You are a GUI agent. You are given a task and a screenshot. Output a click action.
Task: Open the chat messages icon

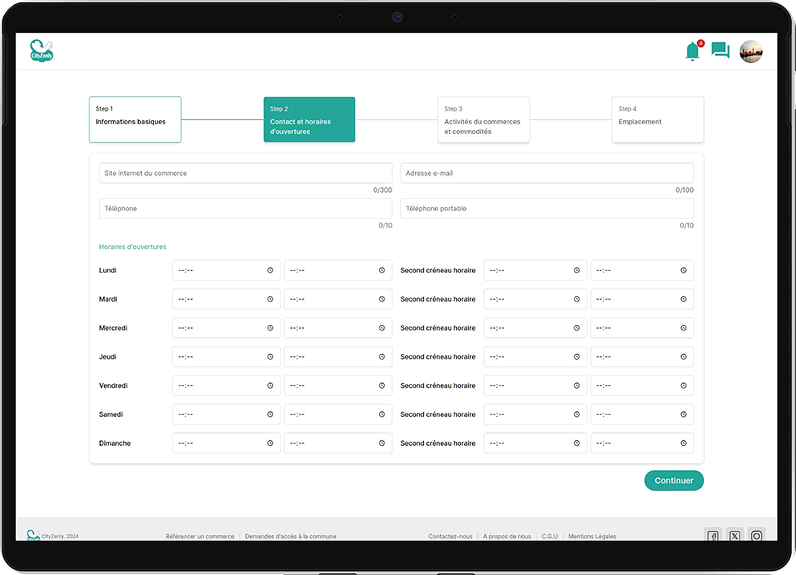[x=720, y=50]
